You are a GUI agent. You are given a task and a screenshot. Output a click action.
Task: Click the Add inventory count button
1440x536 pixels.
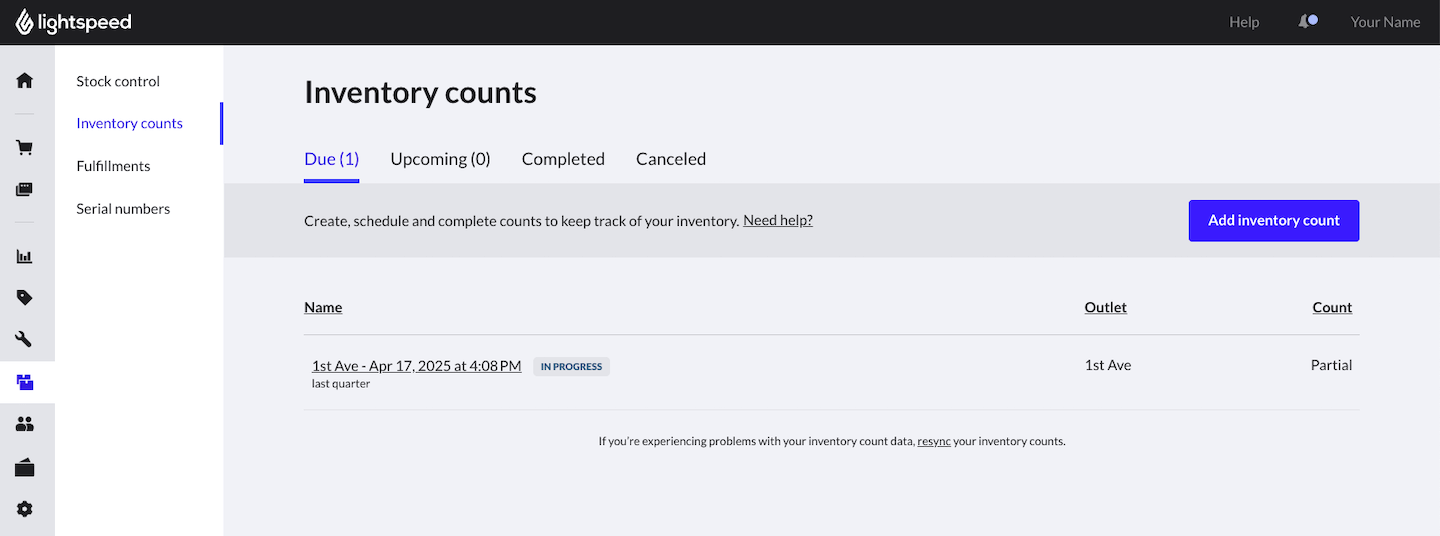pos(1273,221)
